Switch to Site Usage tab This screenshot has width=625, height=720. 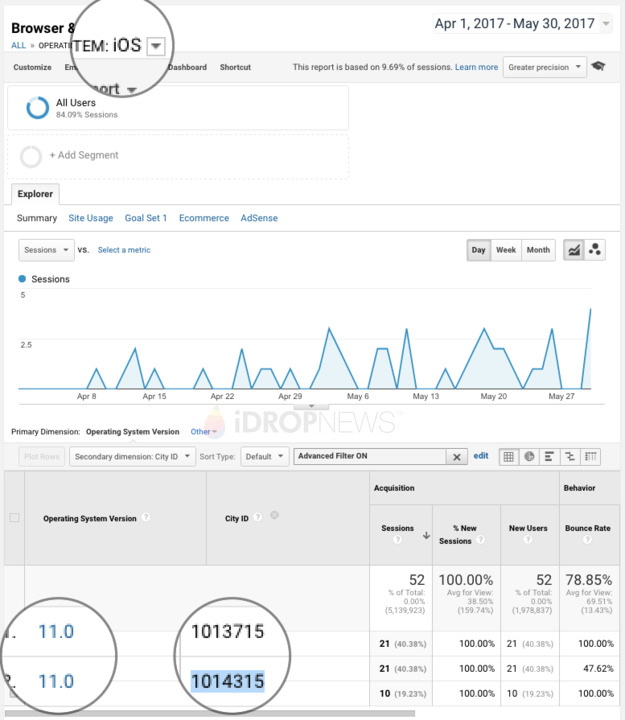90,218
